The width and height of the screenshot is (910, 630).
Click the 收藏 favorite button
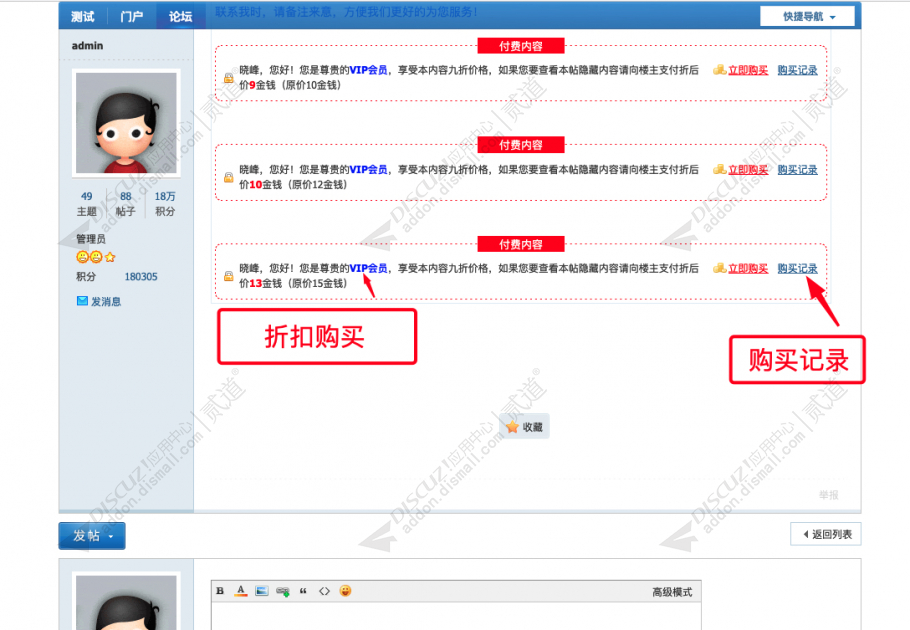point(524,425)
